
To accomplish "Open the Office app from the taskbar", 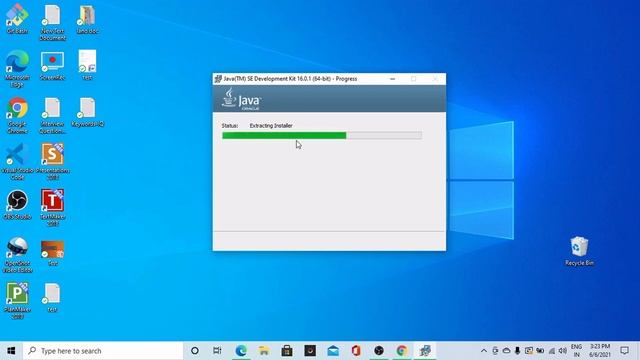I will point(356,351).
